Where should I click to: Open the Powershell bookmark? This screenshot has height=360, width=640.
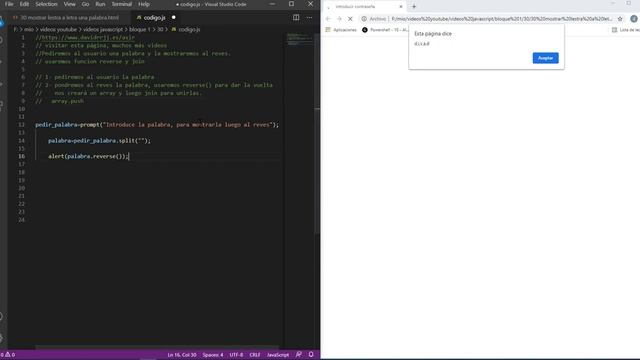(x=385, y=30)
